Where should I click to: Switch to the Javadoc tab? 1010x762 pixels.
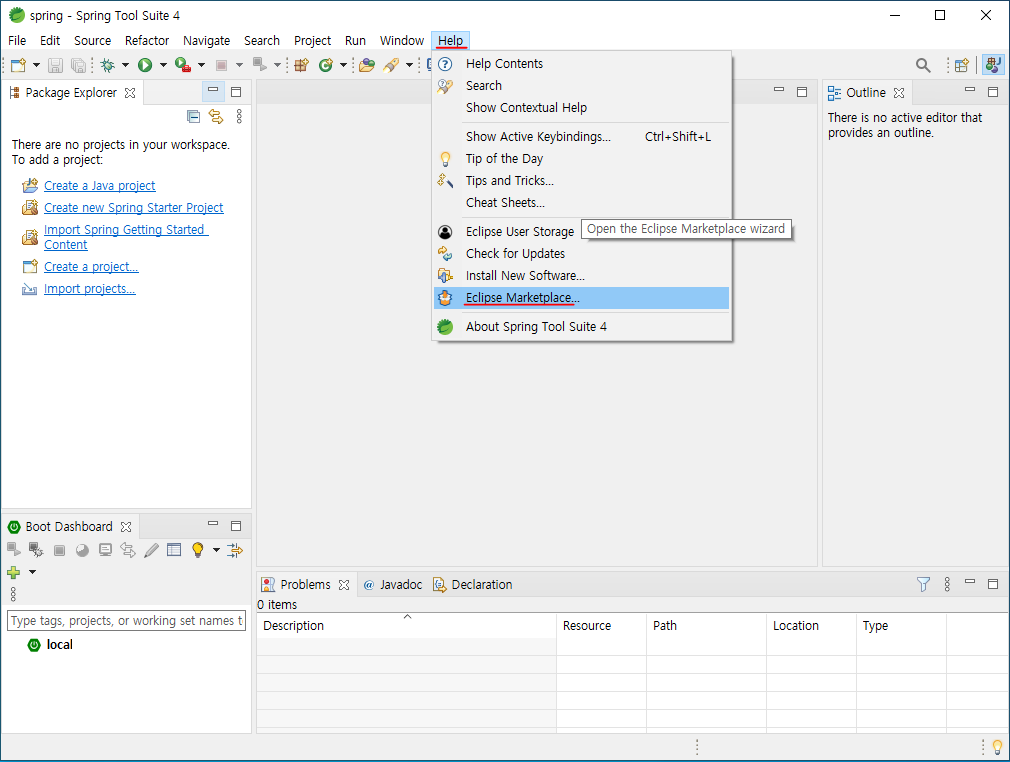coord(393,584)
